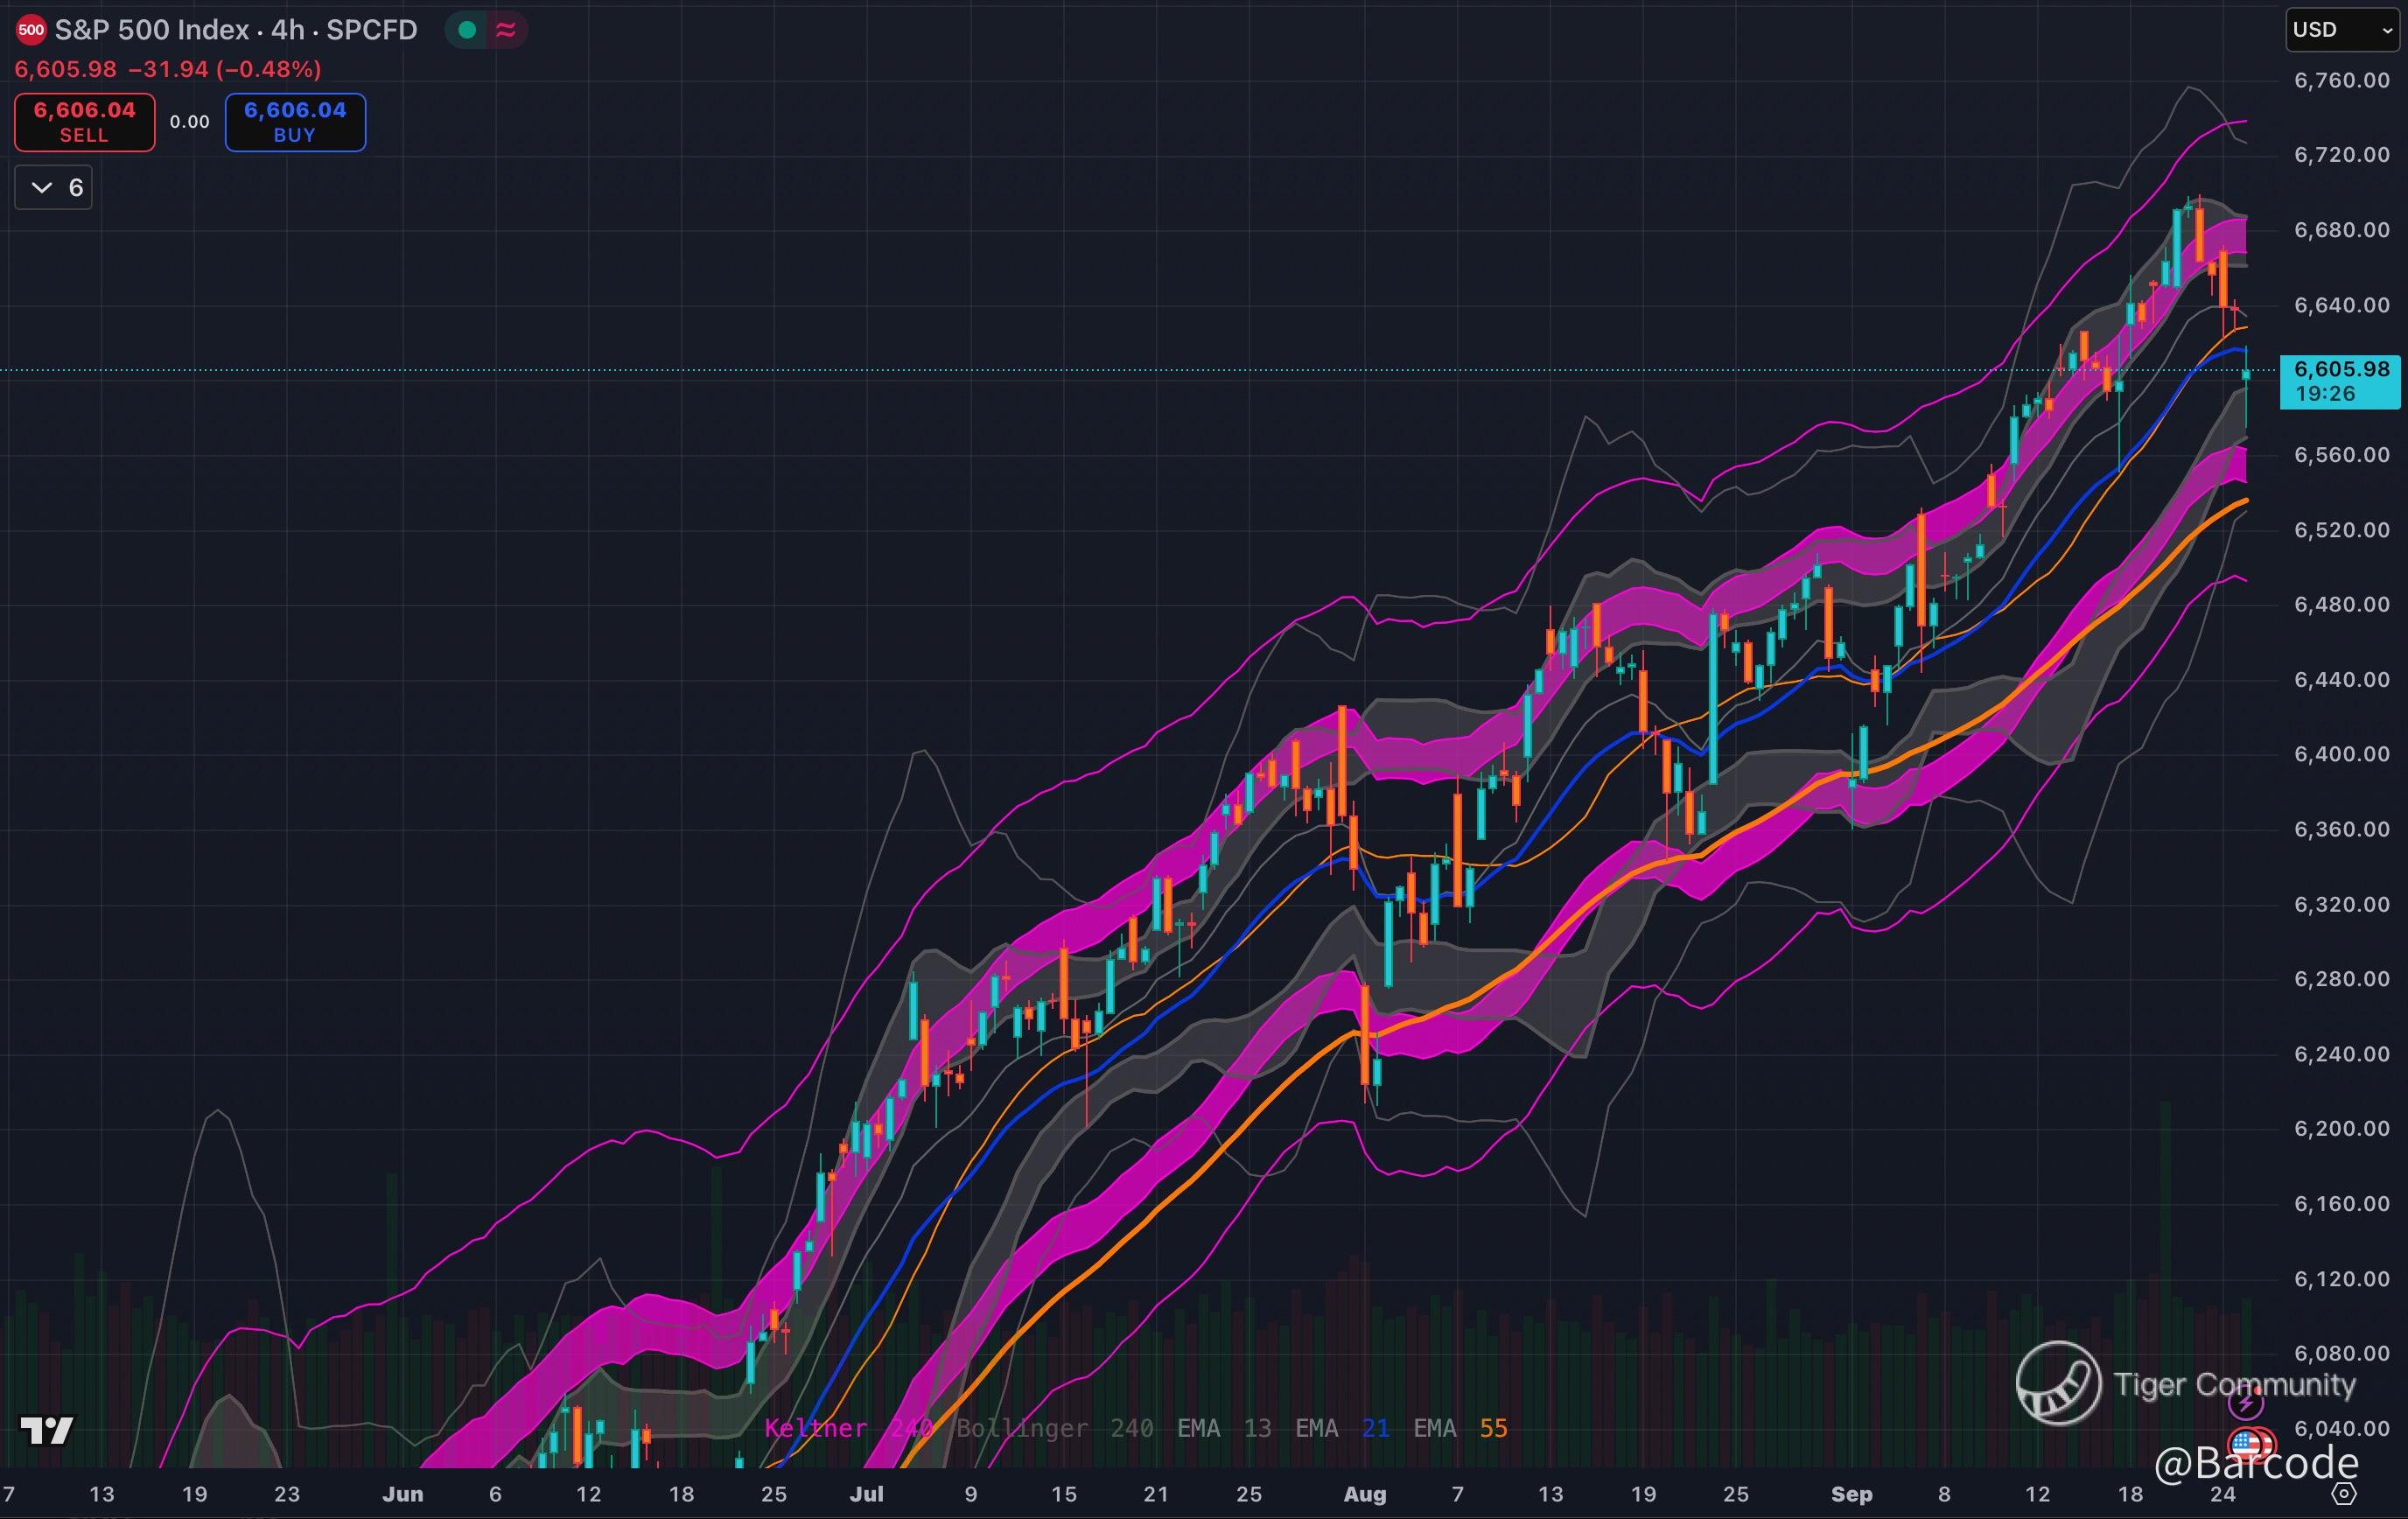Viewport: 2408px width, 1519px height.
Task: Expand the collapsed 6 indicators legend
Action: tap(54, 188)
